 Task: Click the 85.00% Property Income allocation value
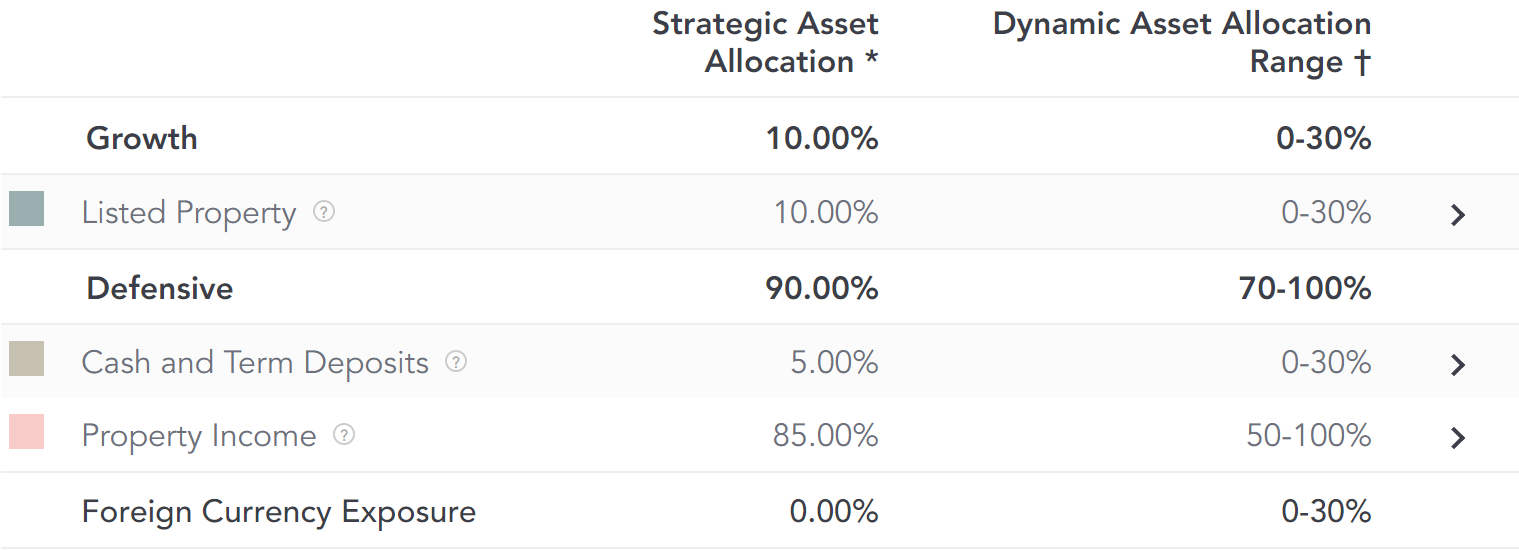[826, 436]
